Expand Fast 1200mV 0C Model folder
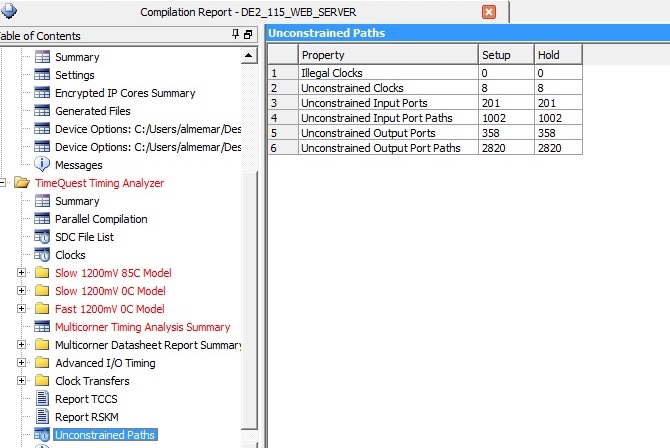This screenshot has height=448, width=670. tap(21, 309)
